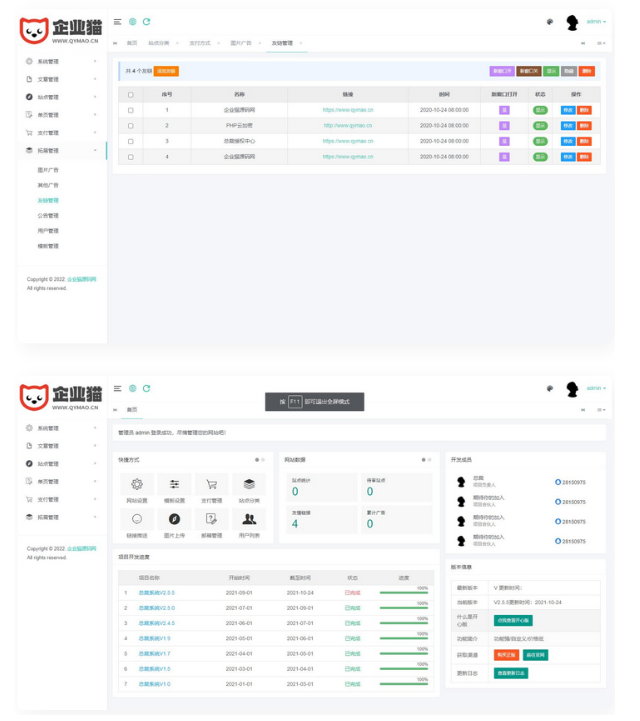Open 网站设置 gear shortcut icon

pos(137,485)
